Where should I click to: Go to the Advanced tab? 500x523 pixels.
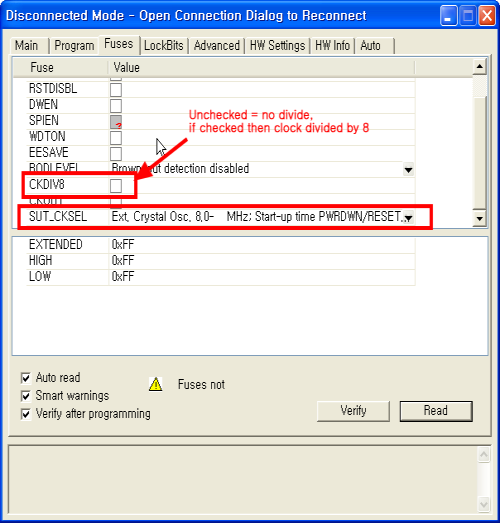pos(217,45)
